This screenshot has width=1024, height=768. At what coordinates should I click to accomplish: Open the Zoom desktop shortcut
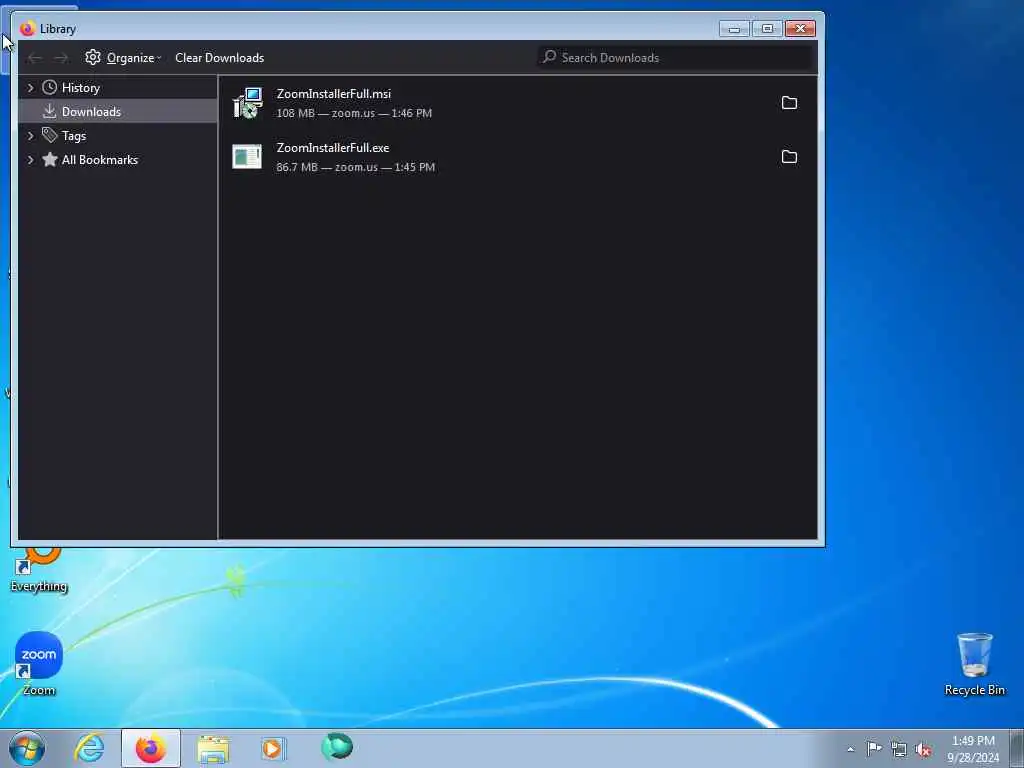point(39,662)
